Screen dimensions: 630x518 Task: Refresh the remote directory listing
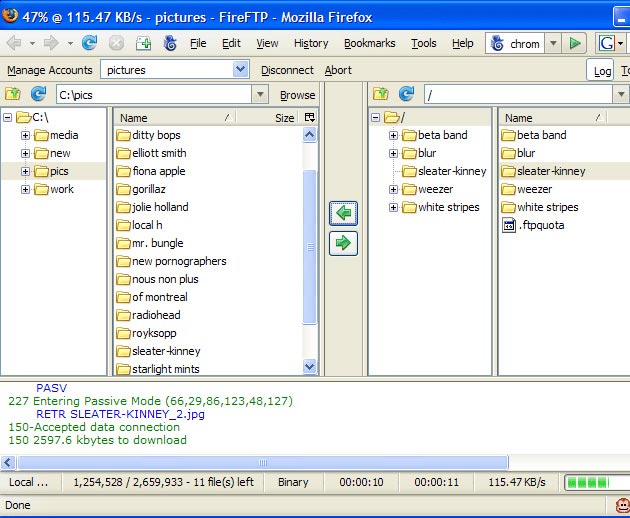pos(406,94)
